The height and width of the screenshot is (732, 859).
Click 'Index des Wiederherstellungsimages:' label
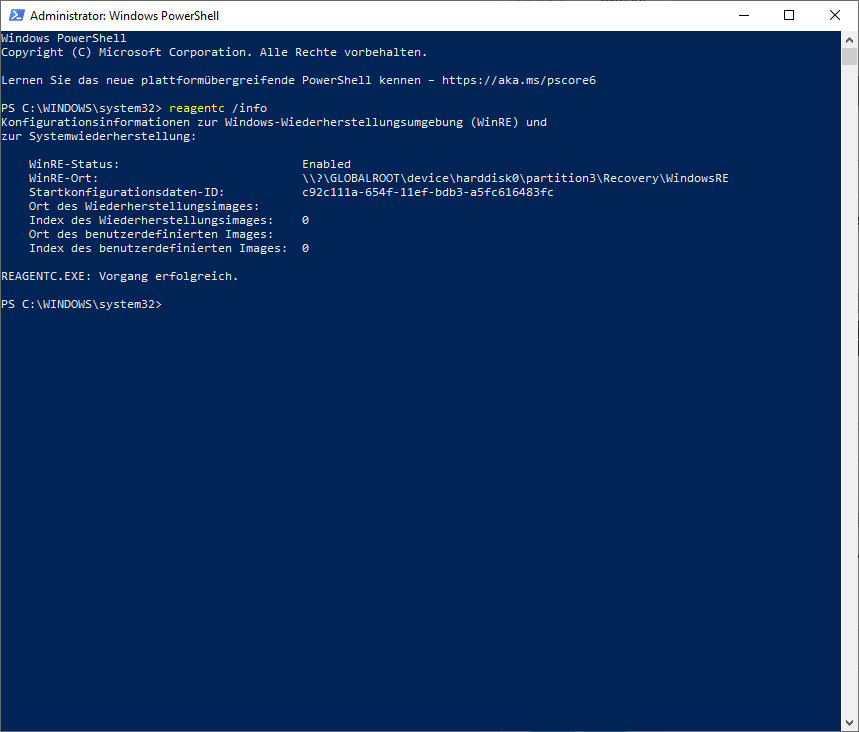tap(151, 220)
